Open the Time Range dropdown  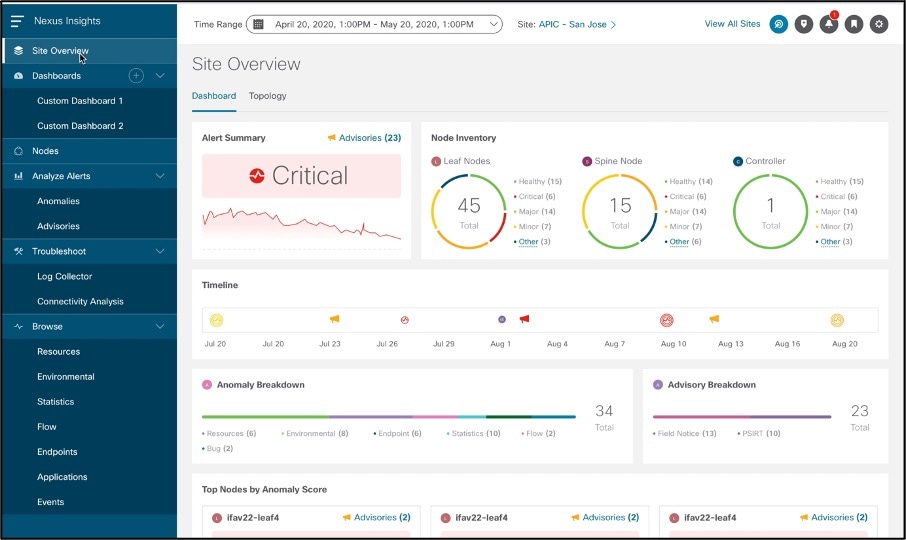click(374, 24)
